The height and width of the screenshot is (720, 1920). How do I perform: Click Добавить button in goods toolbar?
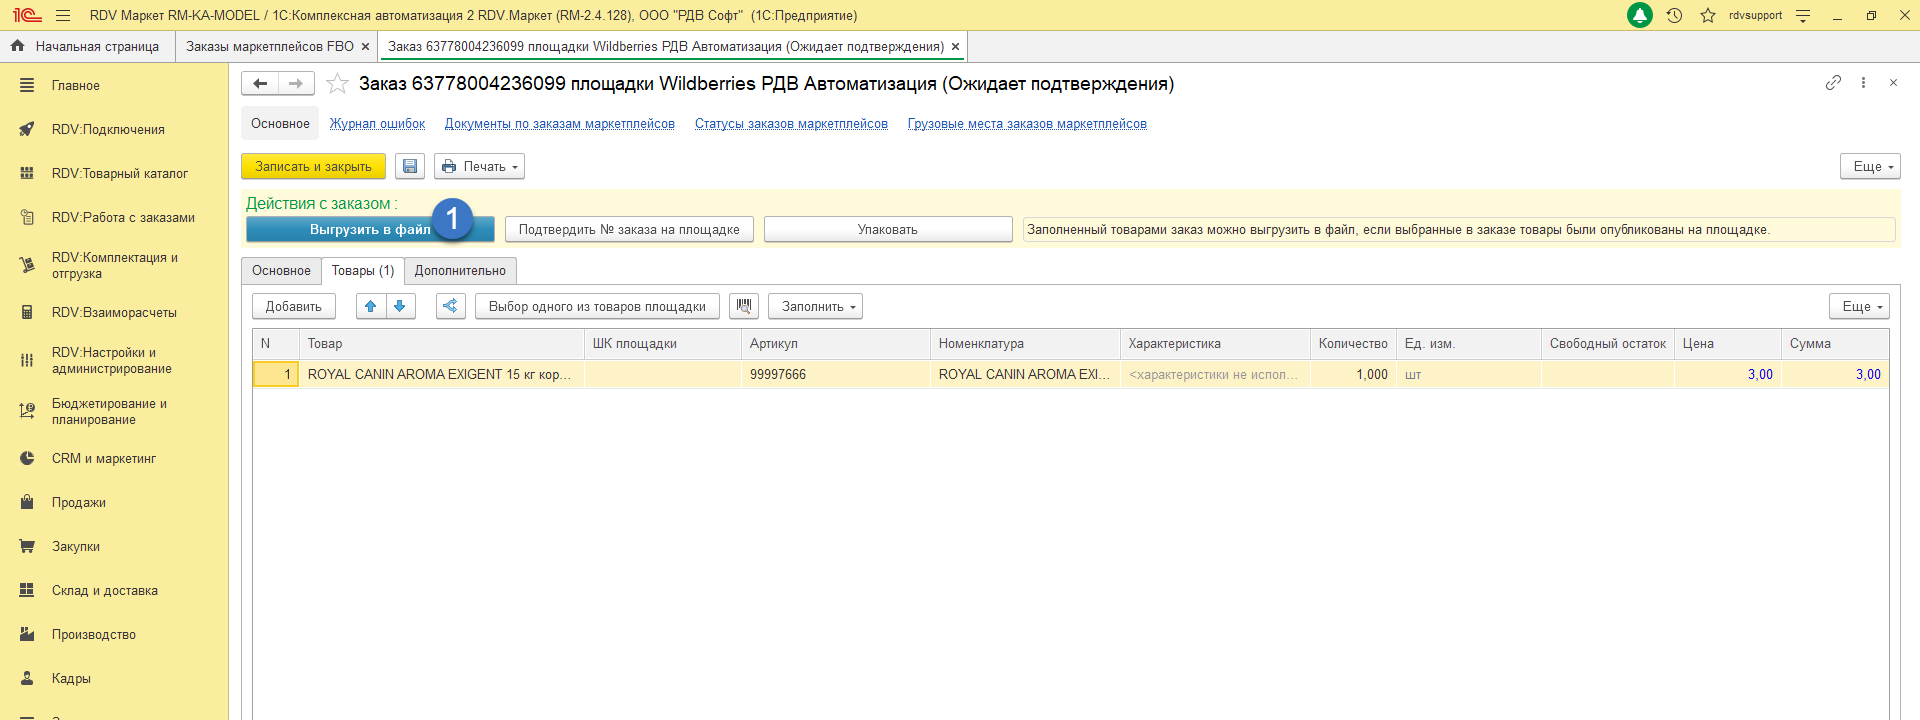tap(294, 306)
